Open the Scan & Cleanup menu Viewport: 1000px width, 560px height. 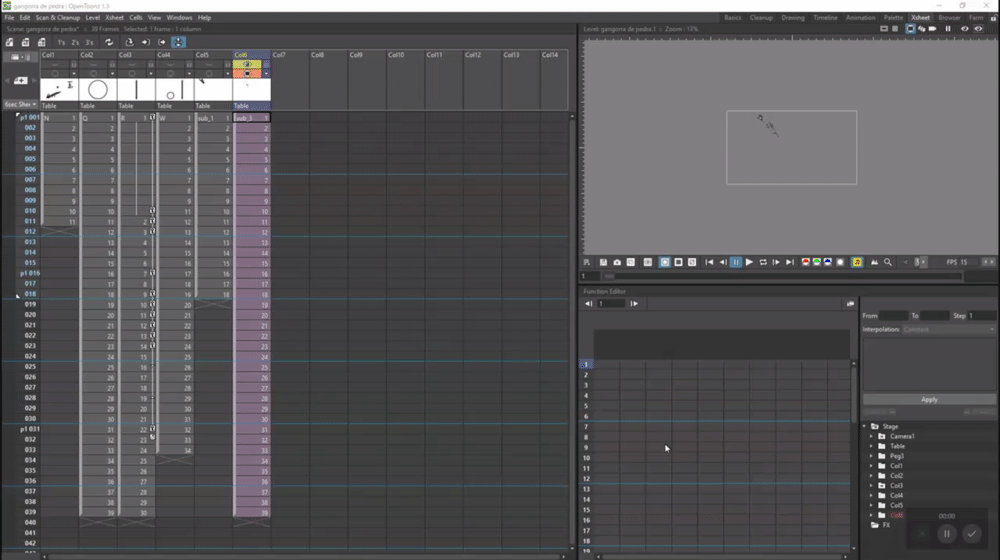pos(57,18)
